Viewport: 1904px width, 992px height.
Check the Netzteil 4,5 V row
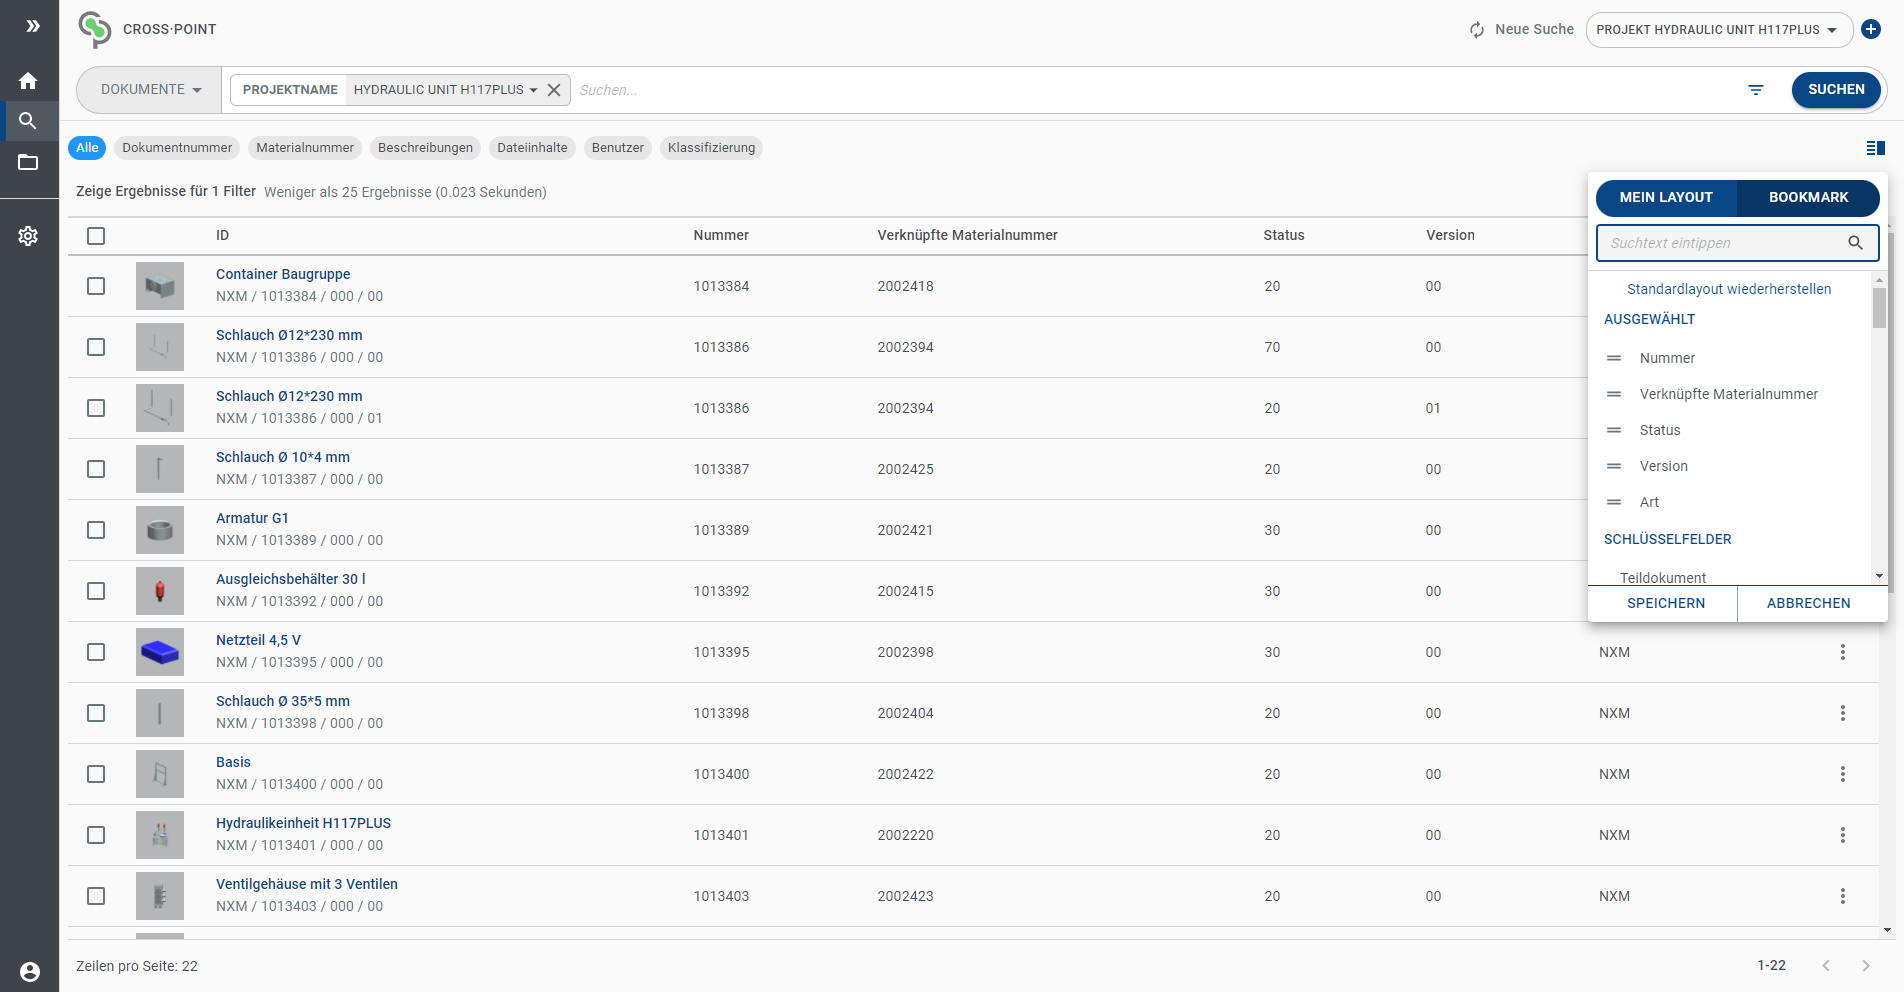point(96,652)
